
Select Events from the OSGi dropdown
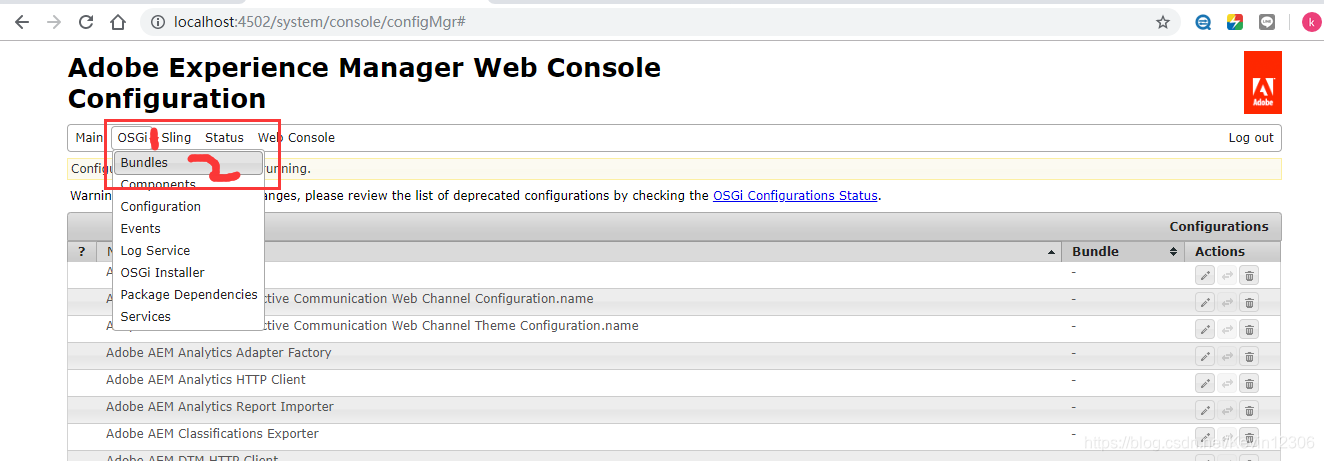(x=188, y=228)
